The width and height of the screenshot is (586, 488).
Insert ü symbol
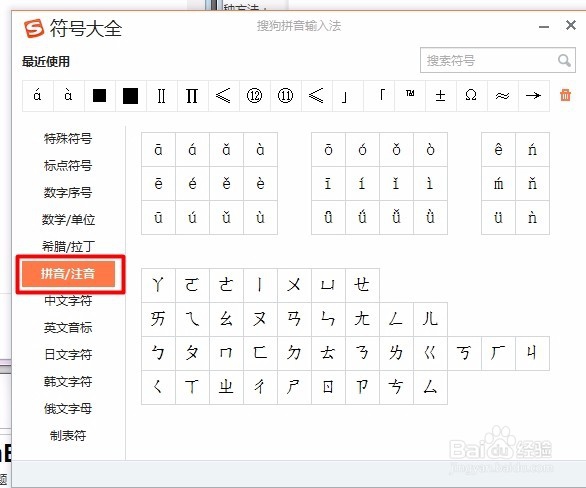click(499, 217)
